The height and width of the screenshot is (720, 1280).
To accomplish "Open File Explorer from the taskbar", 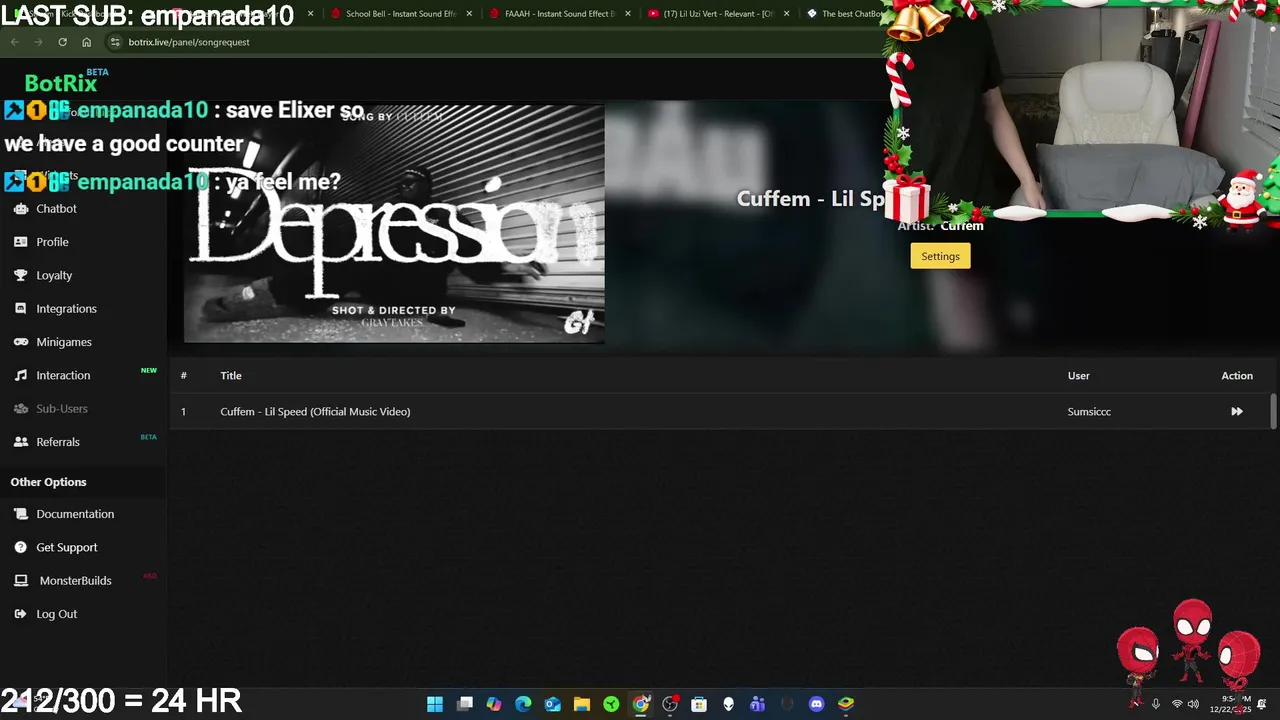I will coord(582,704).
